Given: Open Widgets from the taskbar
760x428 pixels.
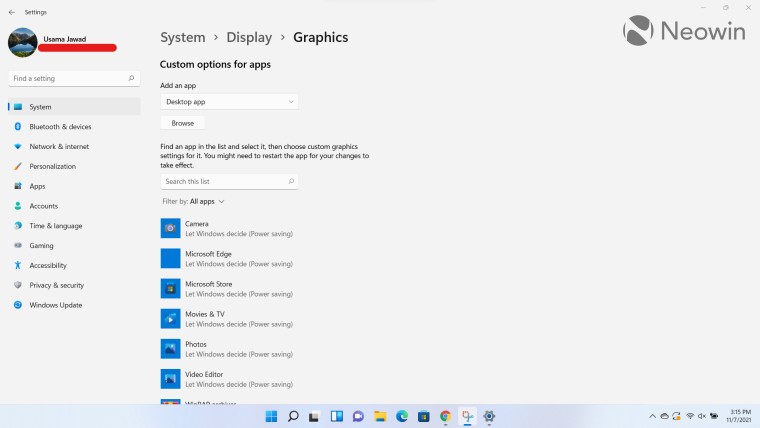Looking at the screenshot, I should (337, 416).
